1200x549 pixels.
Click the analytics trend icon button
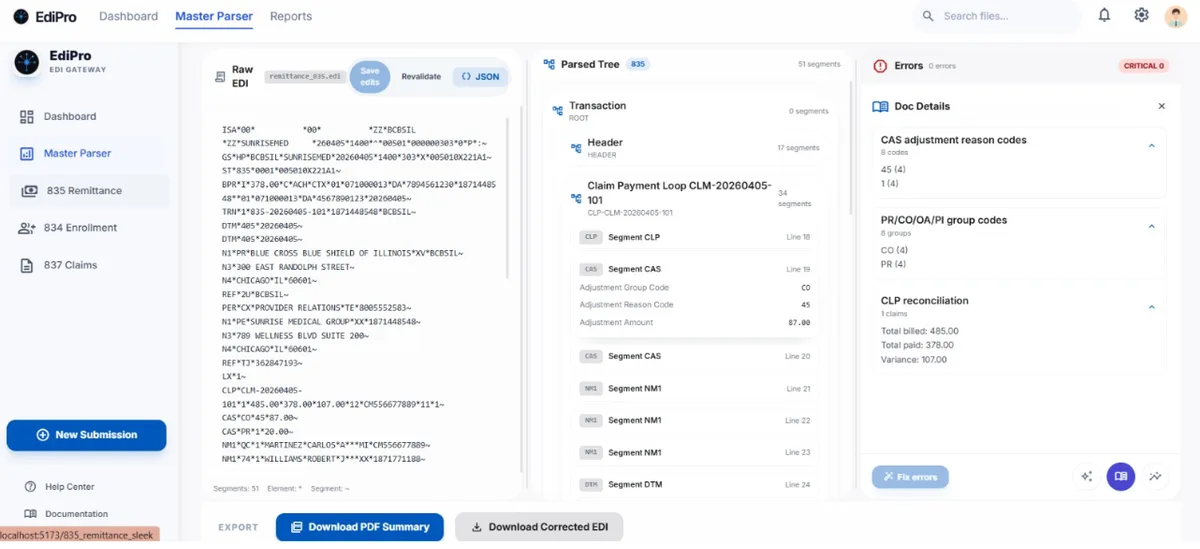click(x=1155, y=477)
